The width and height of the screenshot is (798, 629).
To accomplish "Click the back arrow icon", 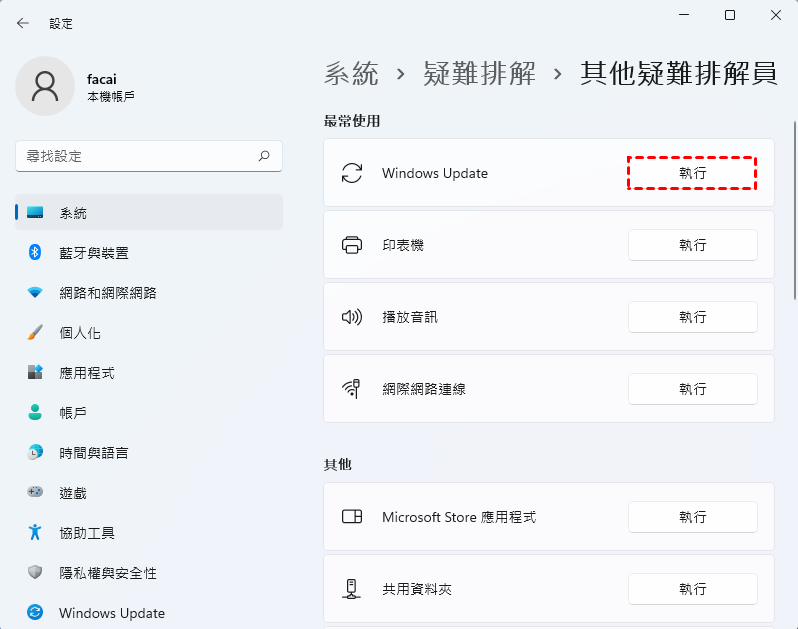I will (23, 23).
